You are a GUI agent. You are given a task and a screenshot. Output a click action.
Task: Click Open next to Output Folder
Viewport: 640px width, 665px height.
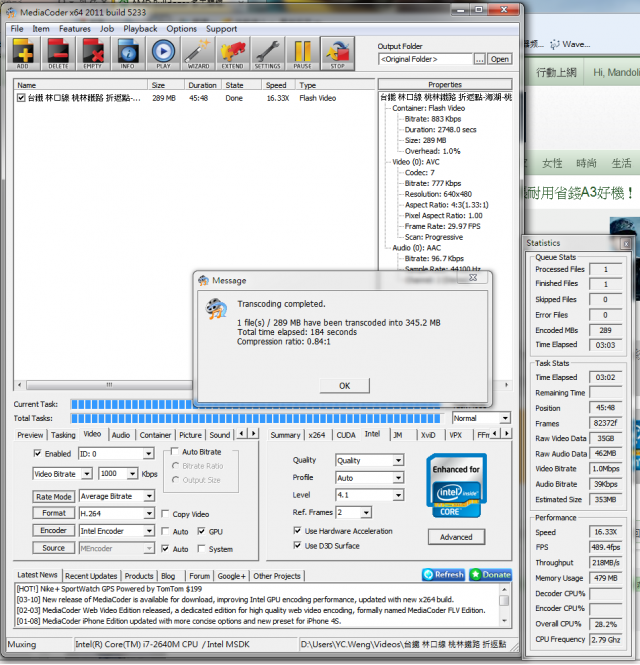pos(500,59)
